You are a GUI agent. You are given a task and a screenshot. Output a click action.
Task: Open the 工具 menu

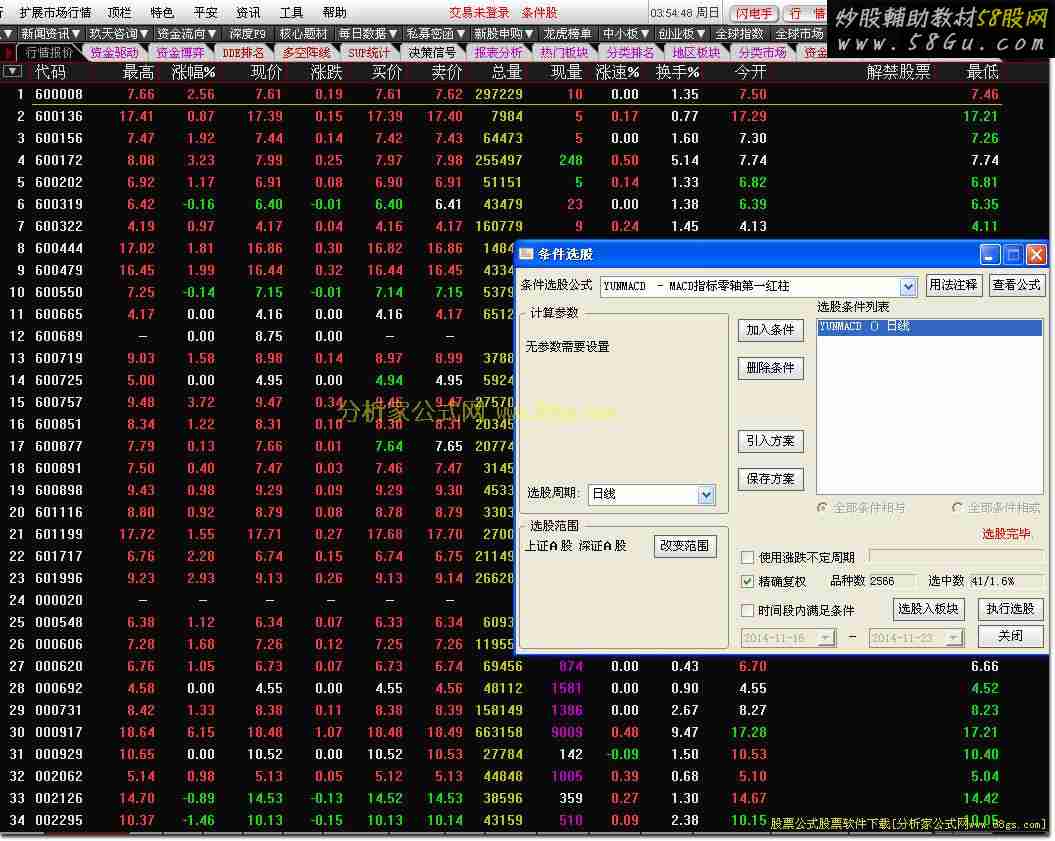tap(291, 12)
